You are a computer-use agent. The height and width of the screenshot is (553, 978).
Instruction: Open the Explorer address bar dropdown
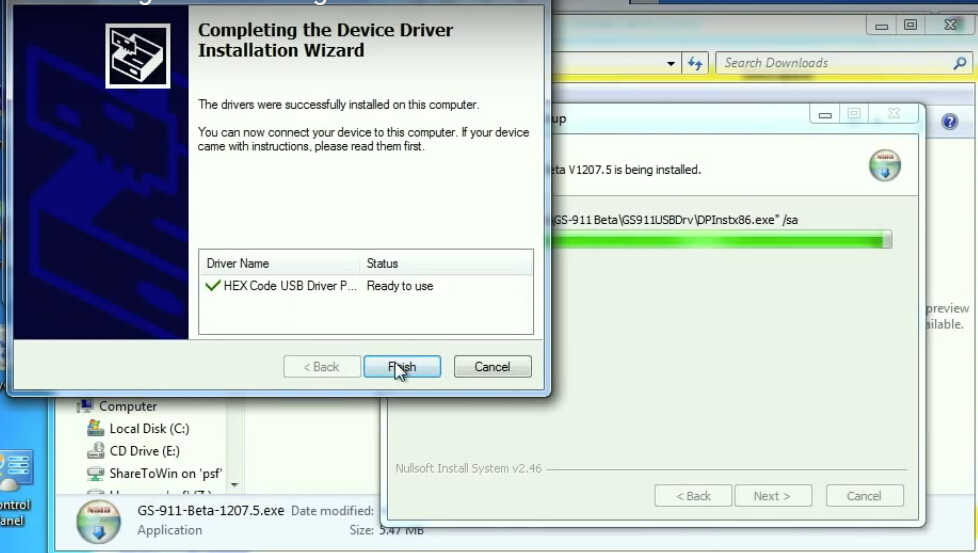point(671,64)
